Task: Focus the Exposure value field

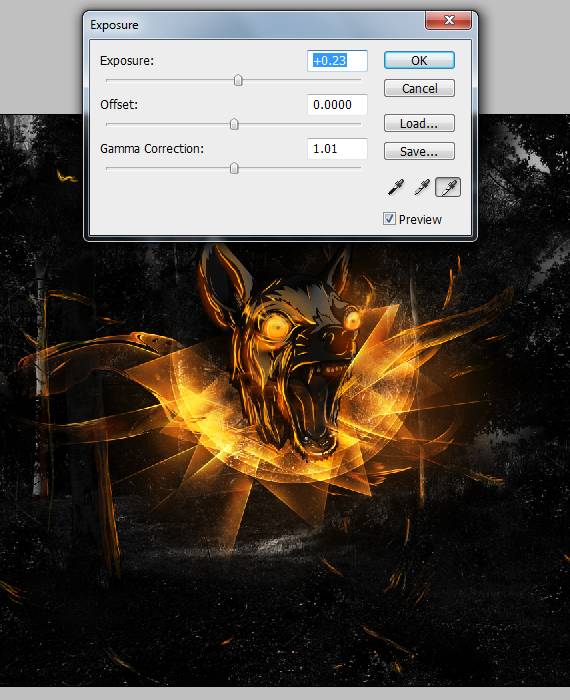Action: click(337, 61)
